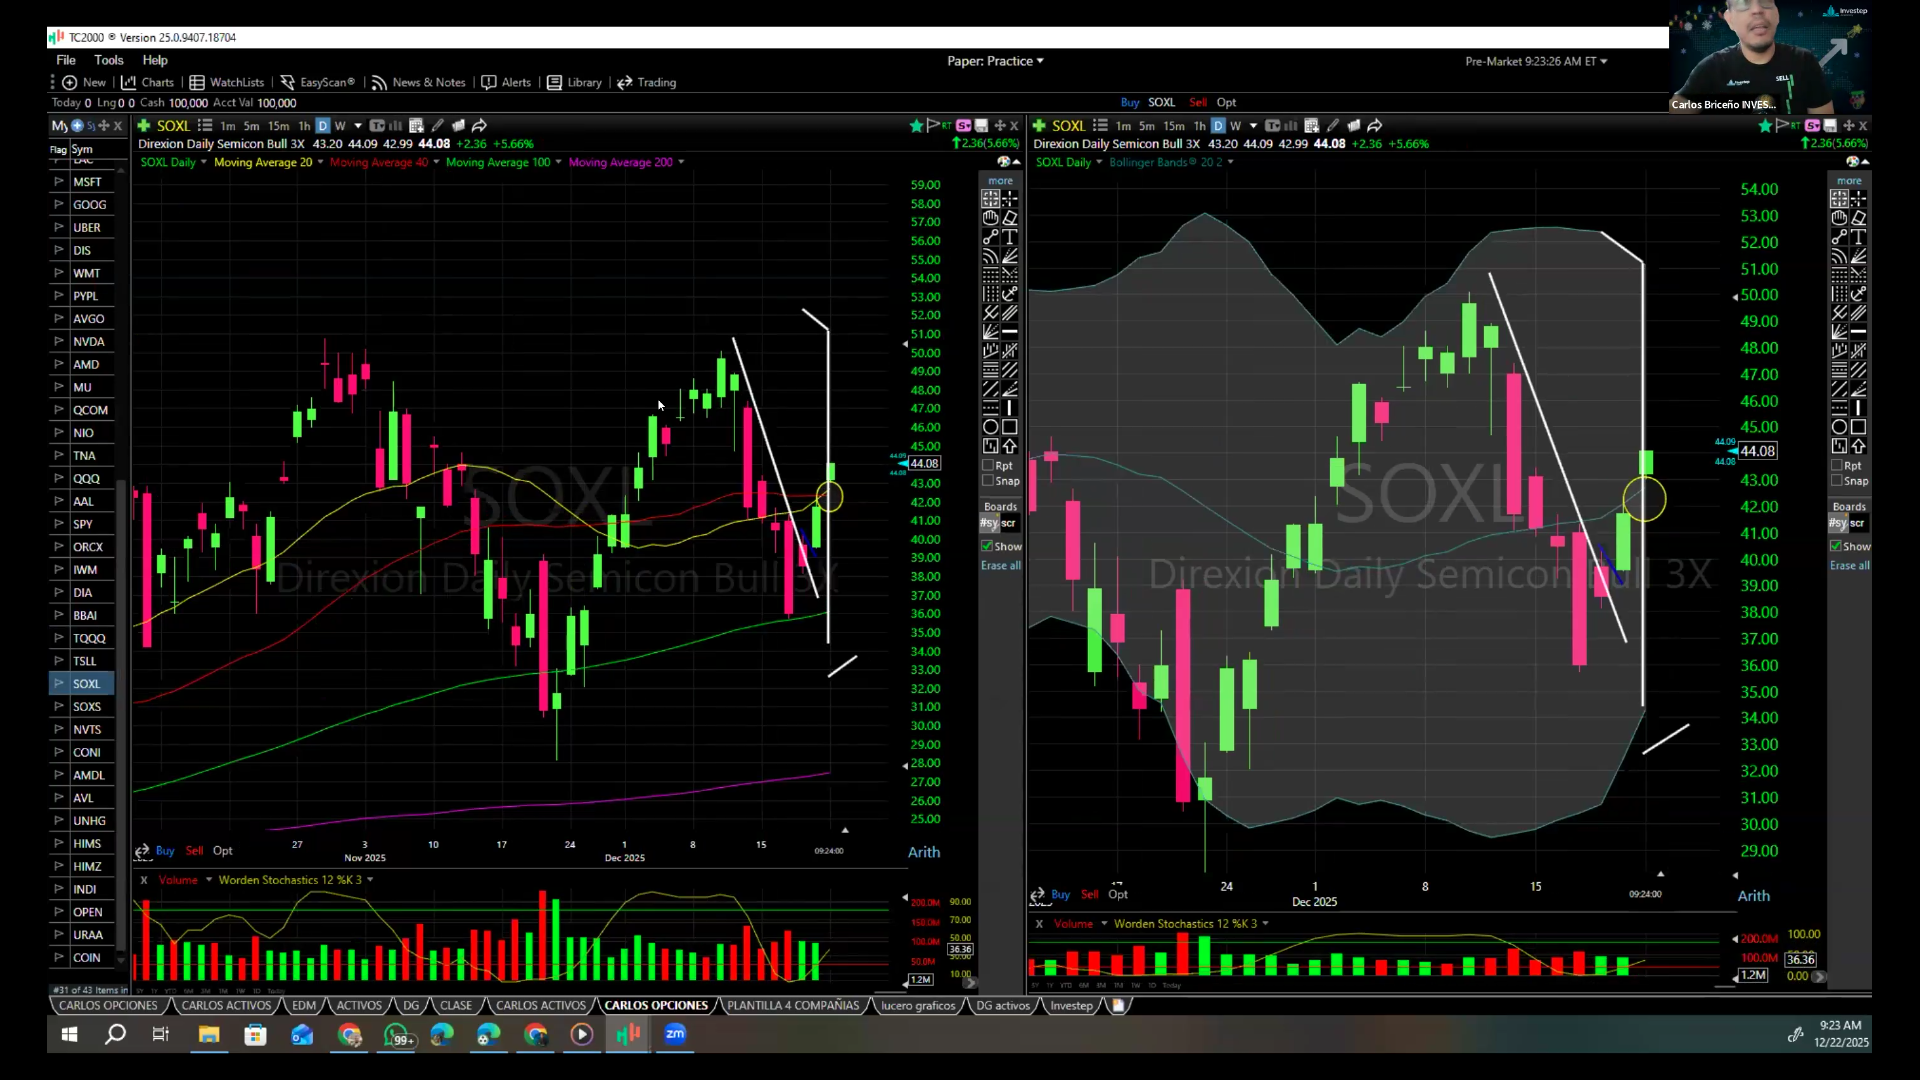1920x1080 pixels.
Task: Click the green plus icon beside left SOXL symbol
Action: click(x=144, y=126)
